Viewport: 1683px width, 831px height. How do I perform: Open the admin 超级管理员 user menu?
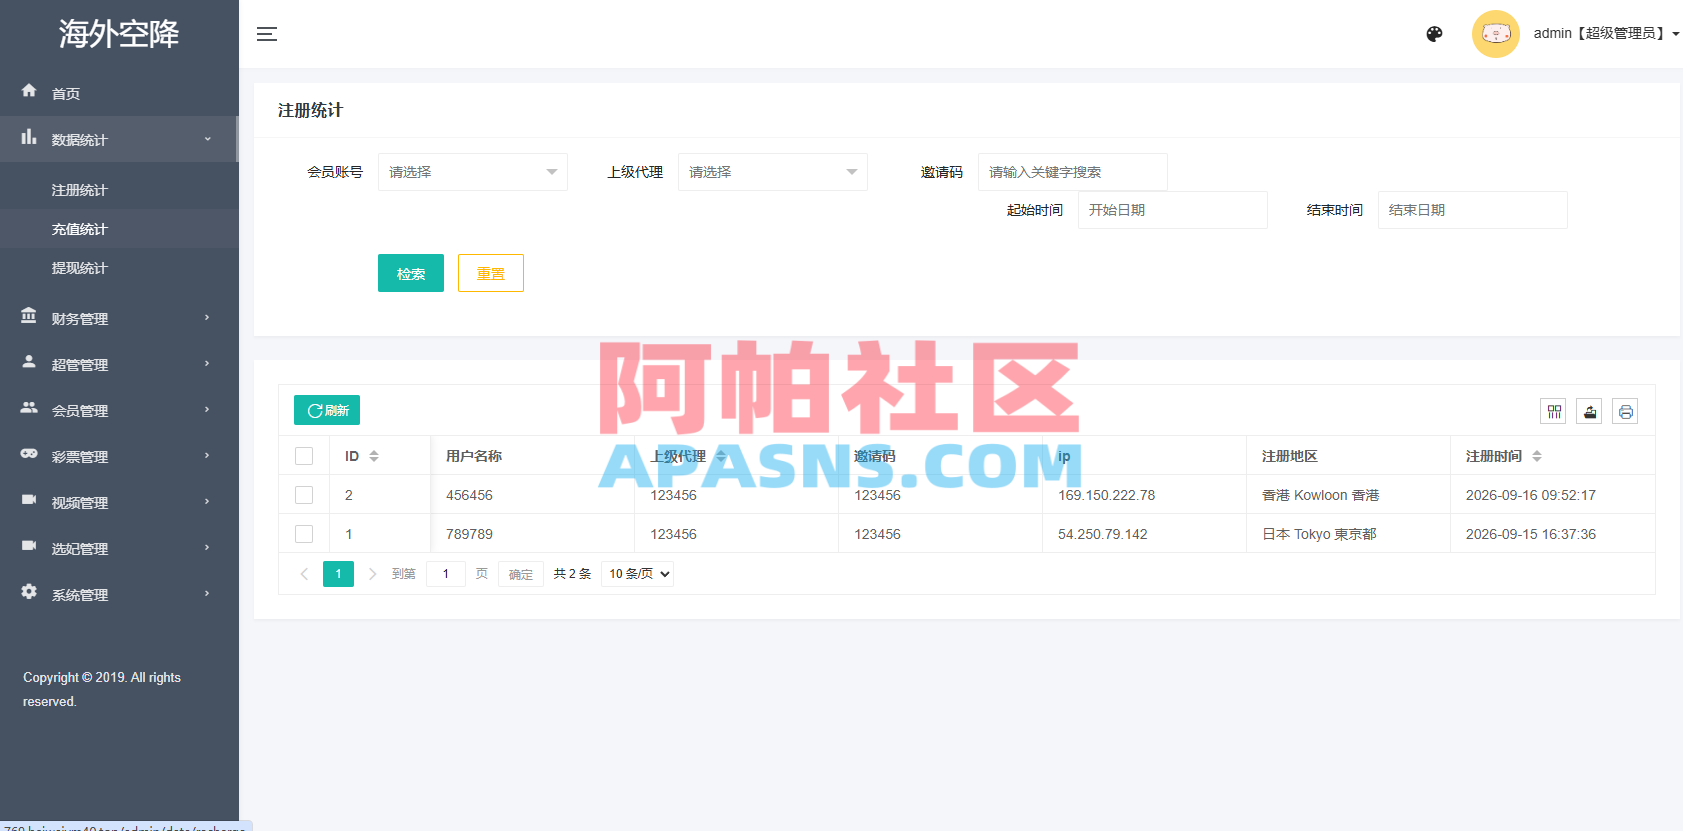click(1606, 33)
